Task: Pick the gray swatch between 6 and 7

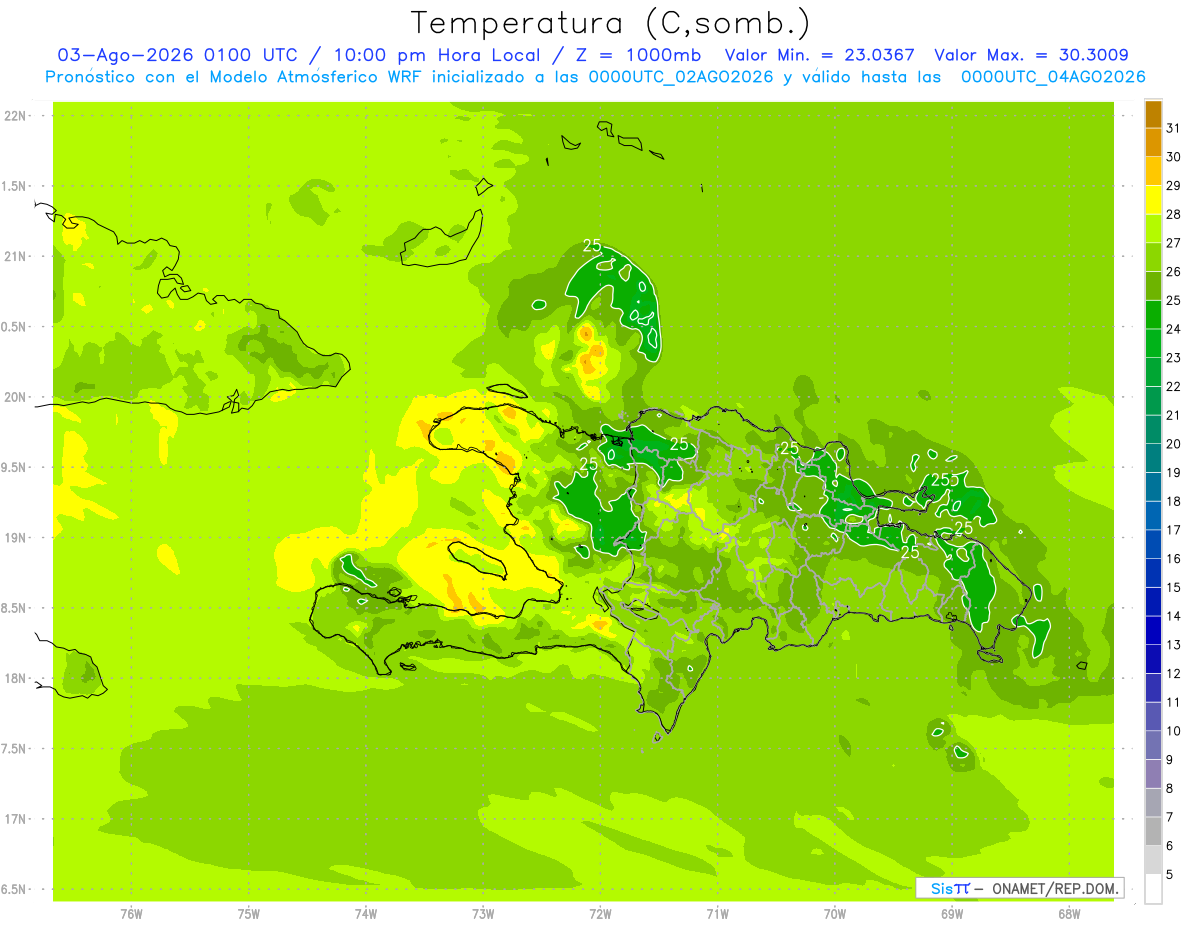Action: [x=1153, y=832]
